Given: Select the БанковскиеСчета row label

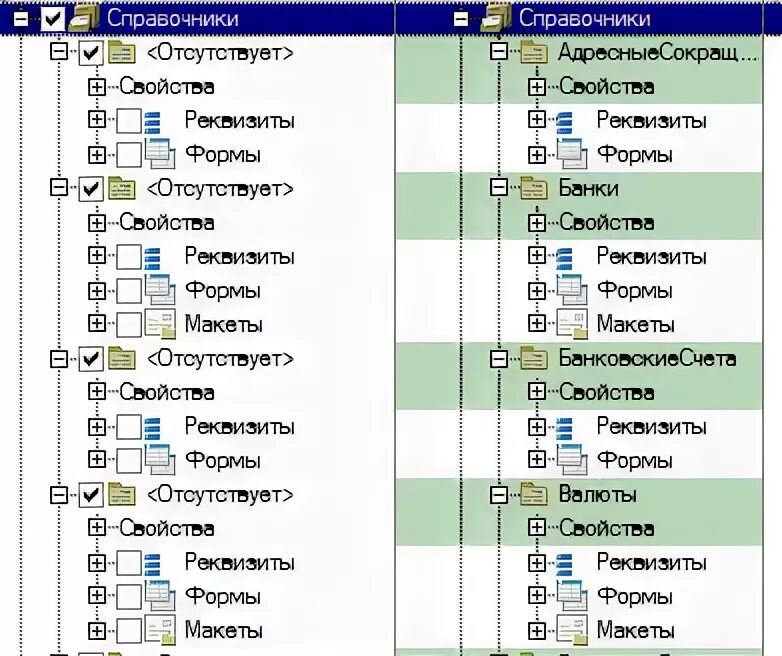Looking at the screenshot, I should point(647,358).
